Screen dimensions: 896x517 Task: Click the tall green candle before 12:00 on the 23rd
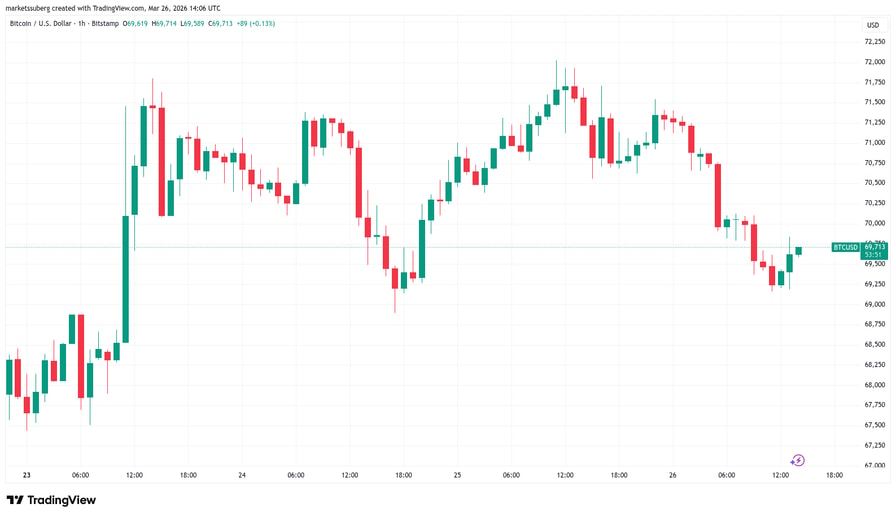coord(126,279)
